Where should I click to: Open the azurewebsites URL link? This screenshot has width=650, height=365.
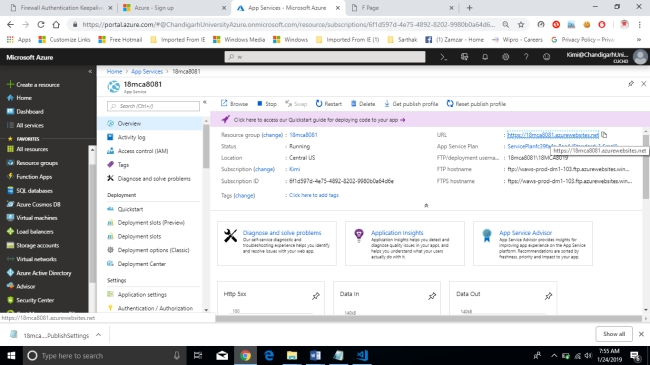(553, 135)
